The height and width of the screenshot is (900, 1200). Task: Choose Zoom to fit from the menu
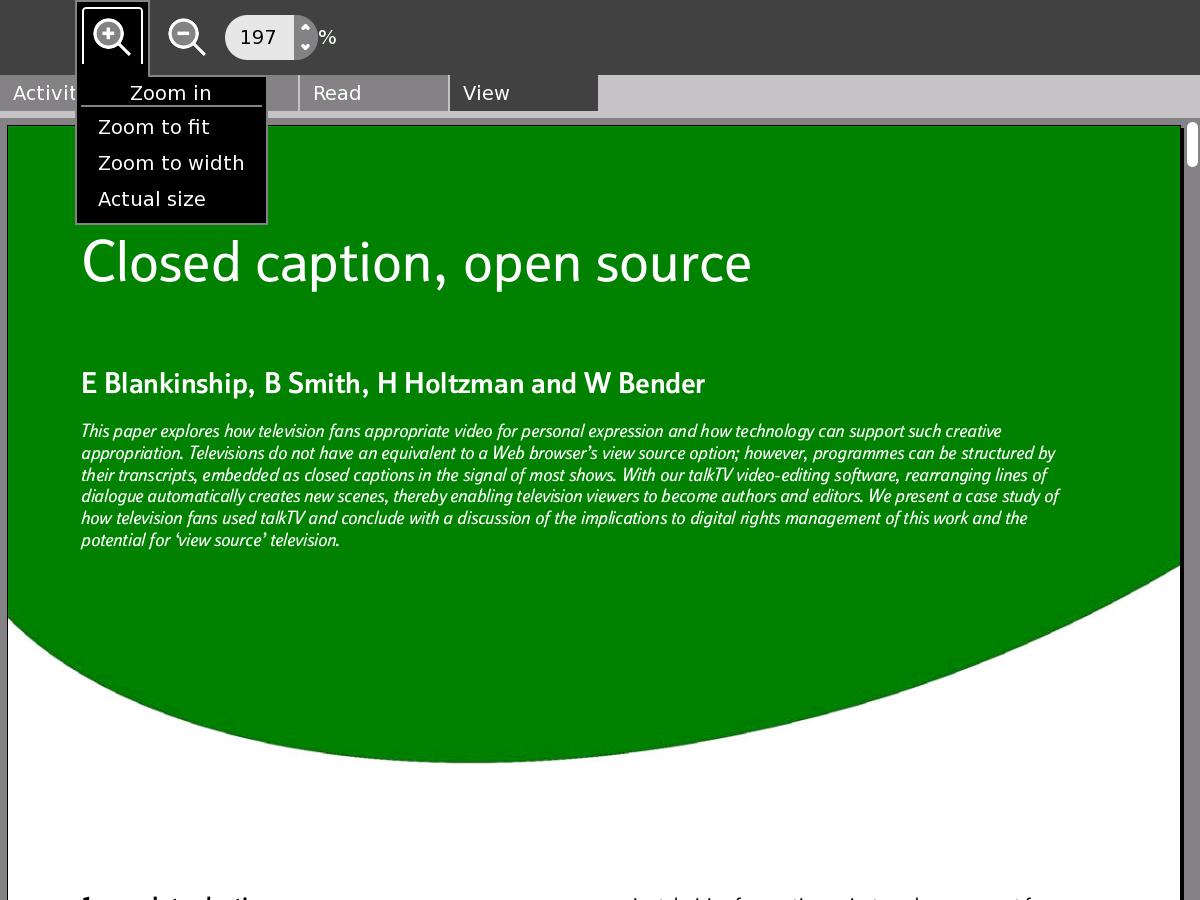[154, 127]
